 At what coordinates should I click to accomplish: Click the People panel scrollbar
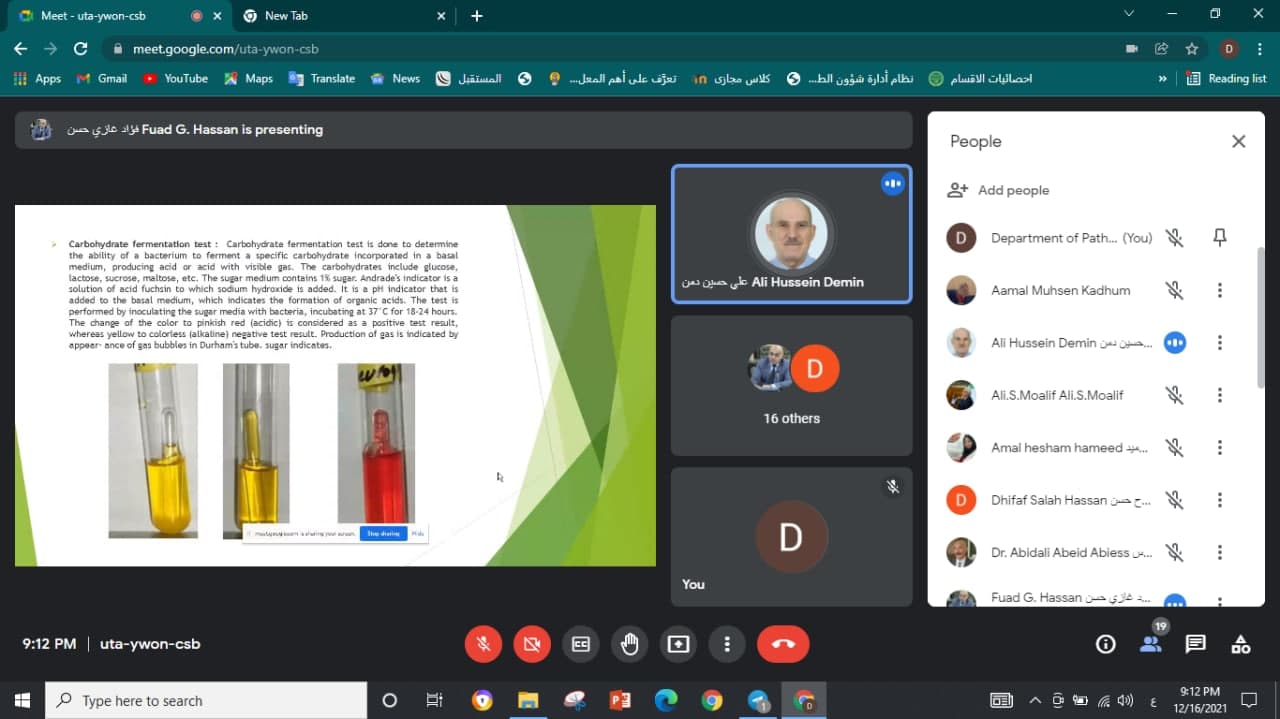(1260, 317)
